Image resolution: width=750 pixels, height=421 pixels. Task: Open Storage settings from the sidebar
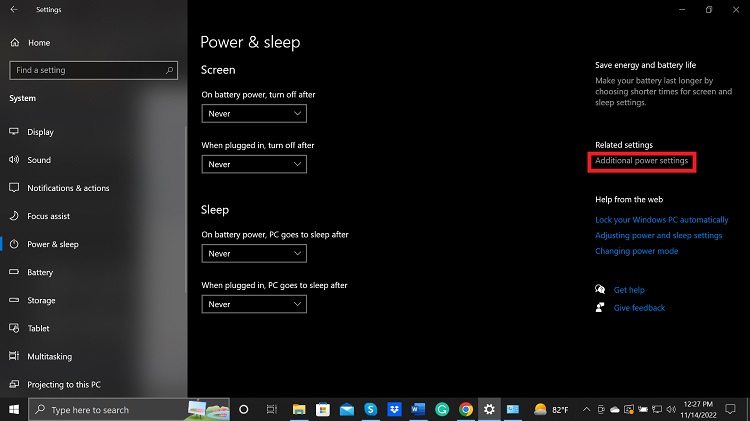41,300
